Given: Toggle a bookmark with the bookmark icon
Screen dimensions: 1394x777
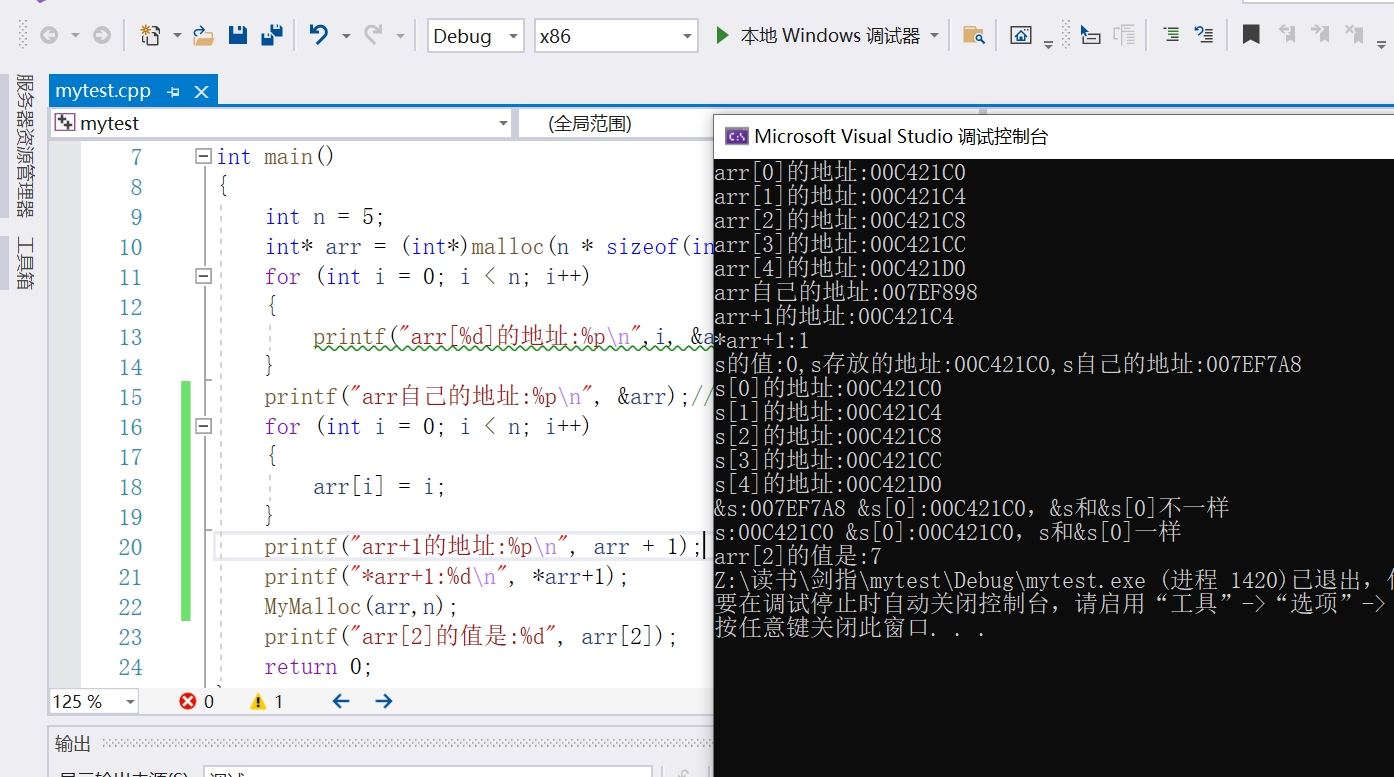Looking at the screenshot, I should click(x=1251, y=35).
